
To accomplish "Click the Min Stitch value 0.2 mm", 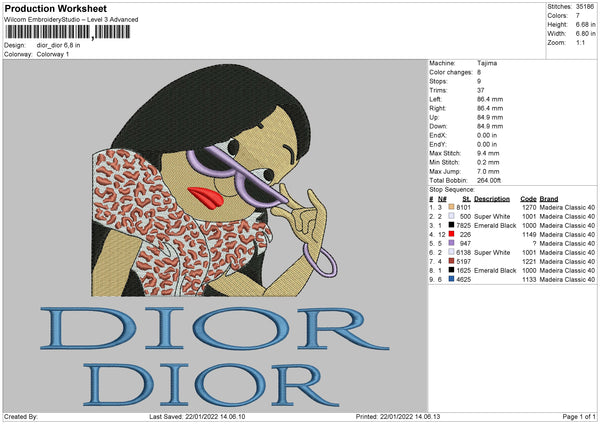I will (488, 162).
